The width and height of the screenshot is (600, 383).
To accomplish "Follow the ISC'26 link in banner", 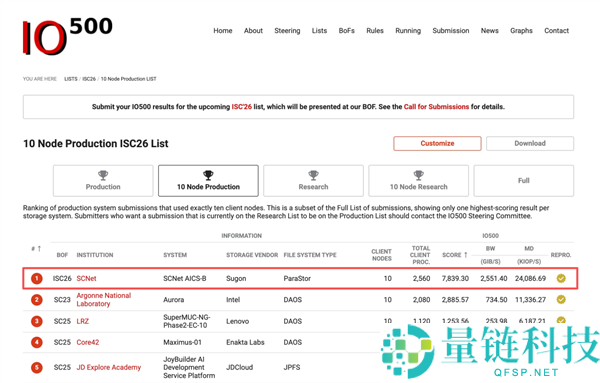I will click(241, 107).
